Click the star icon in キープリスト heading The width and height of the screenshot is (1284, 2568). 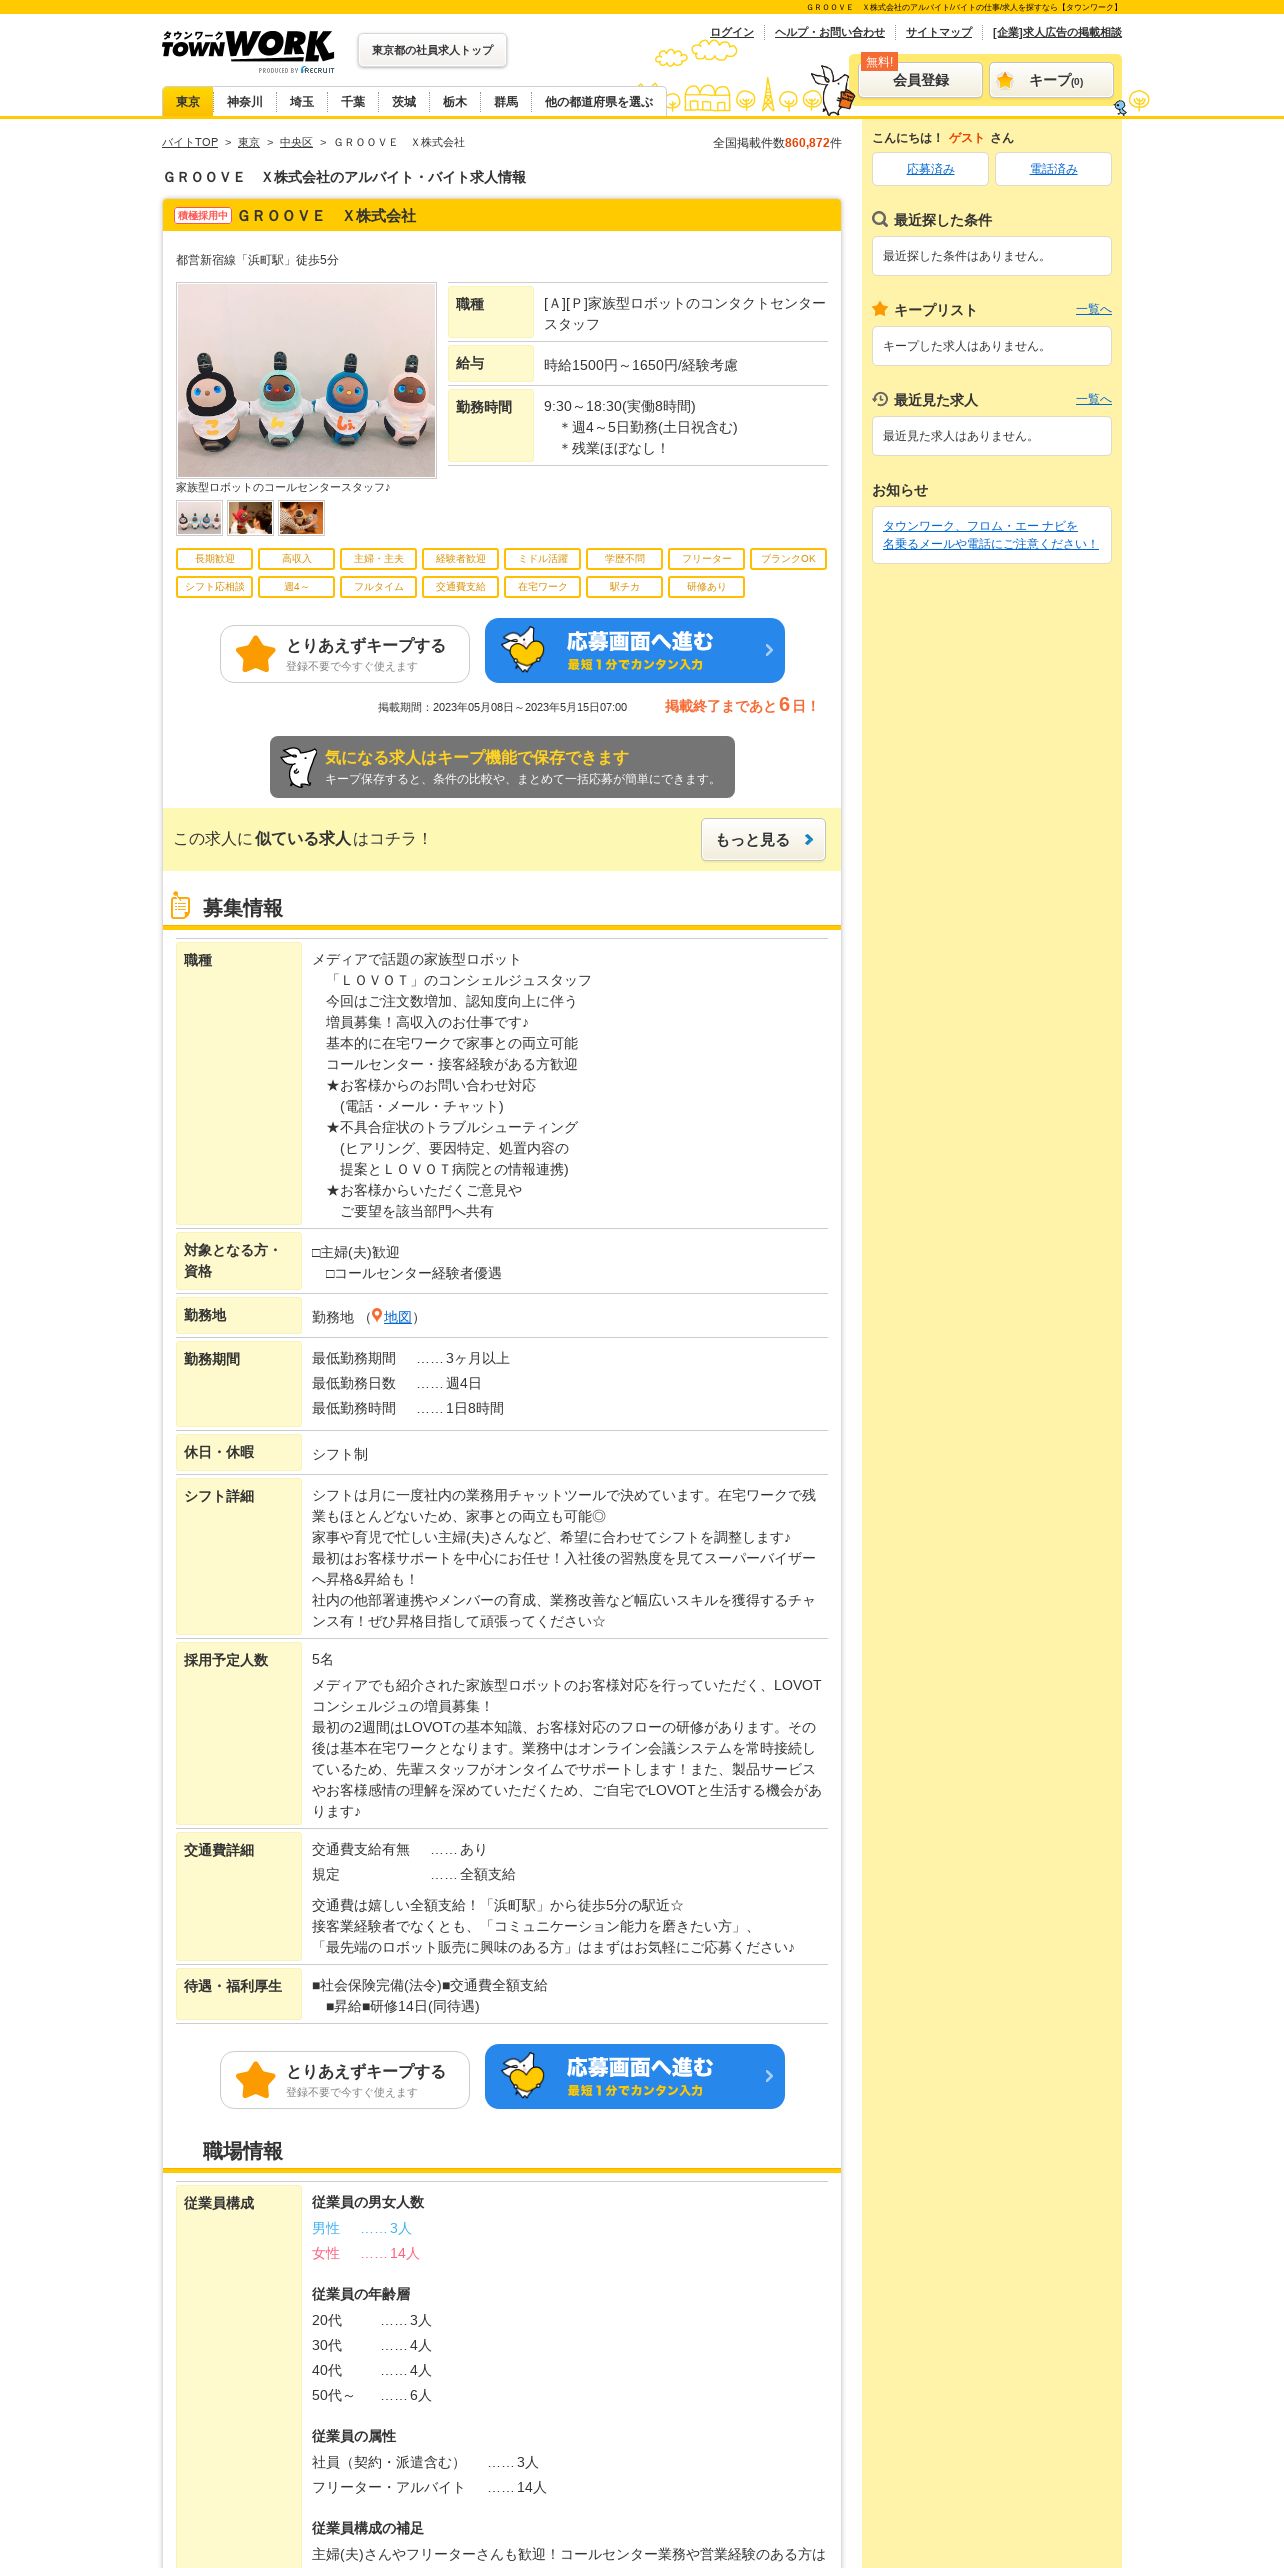click(x=880, y=309)
